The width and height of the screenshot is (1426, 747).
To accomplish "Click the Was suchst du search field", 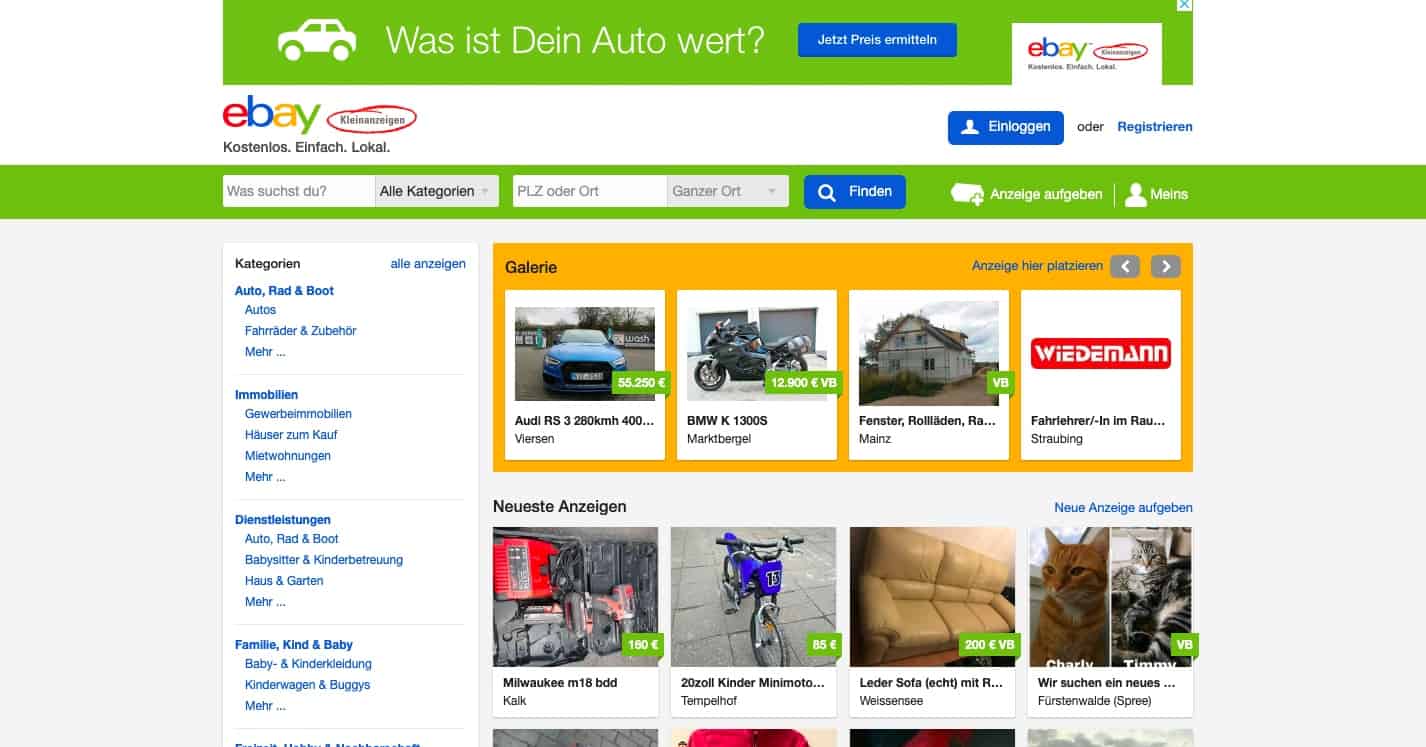I will point(298,191).
